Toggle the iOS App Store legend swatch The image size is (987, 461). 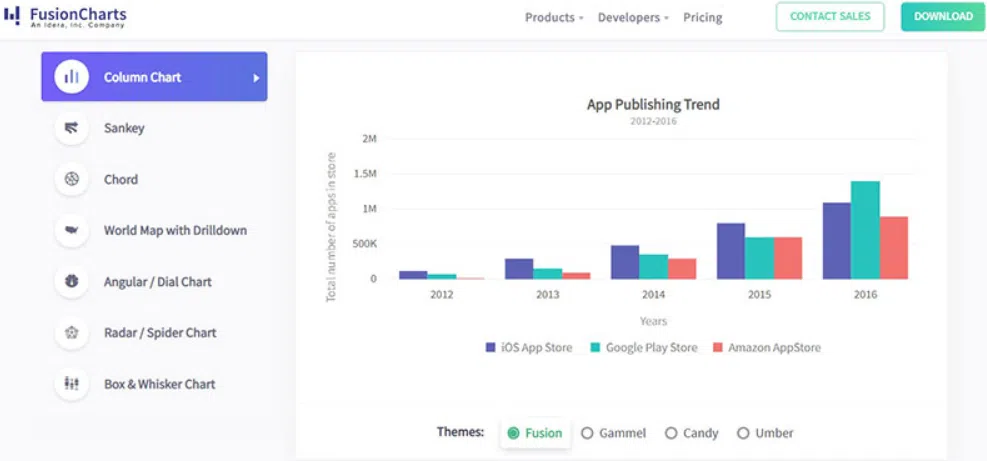(491, 348)
